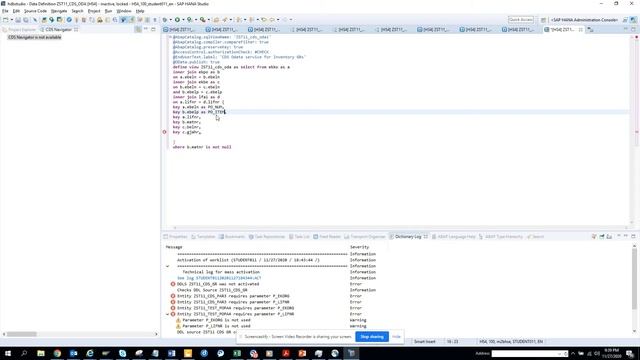Image resolution: width=640 pixels, height=360 pixels.
Task: Switch to the Bookmarks tab
Action: click(231, 237)
